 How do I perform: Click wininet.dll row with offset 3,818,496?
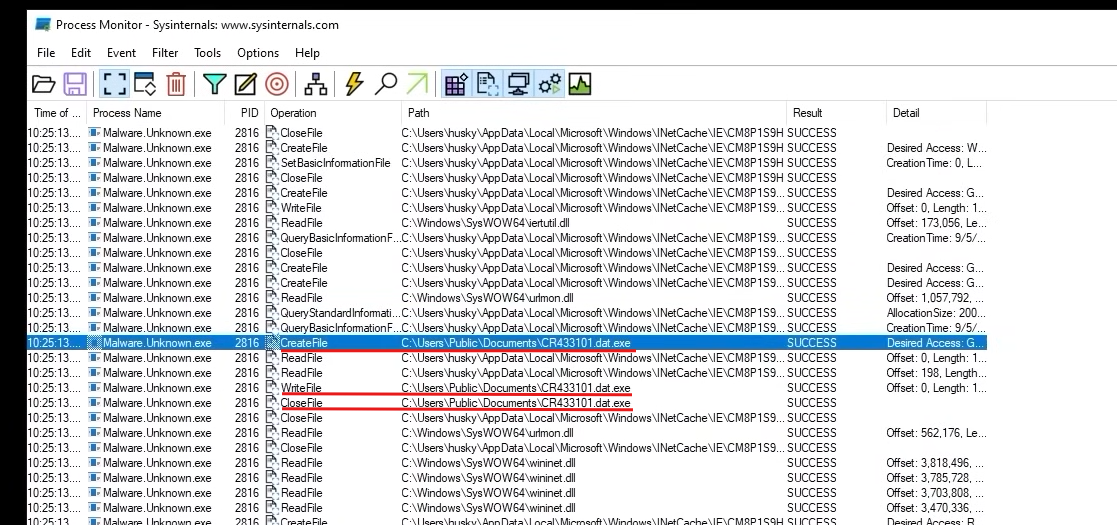pyautogui.click(x=507, y=462)
